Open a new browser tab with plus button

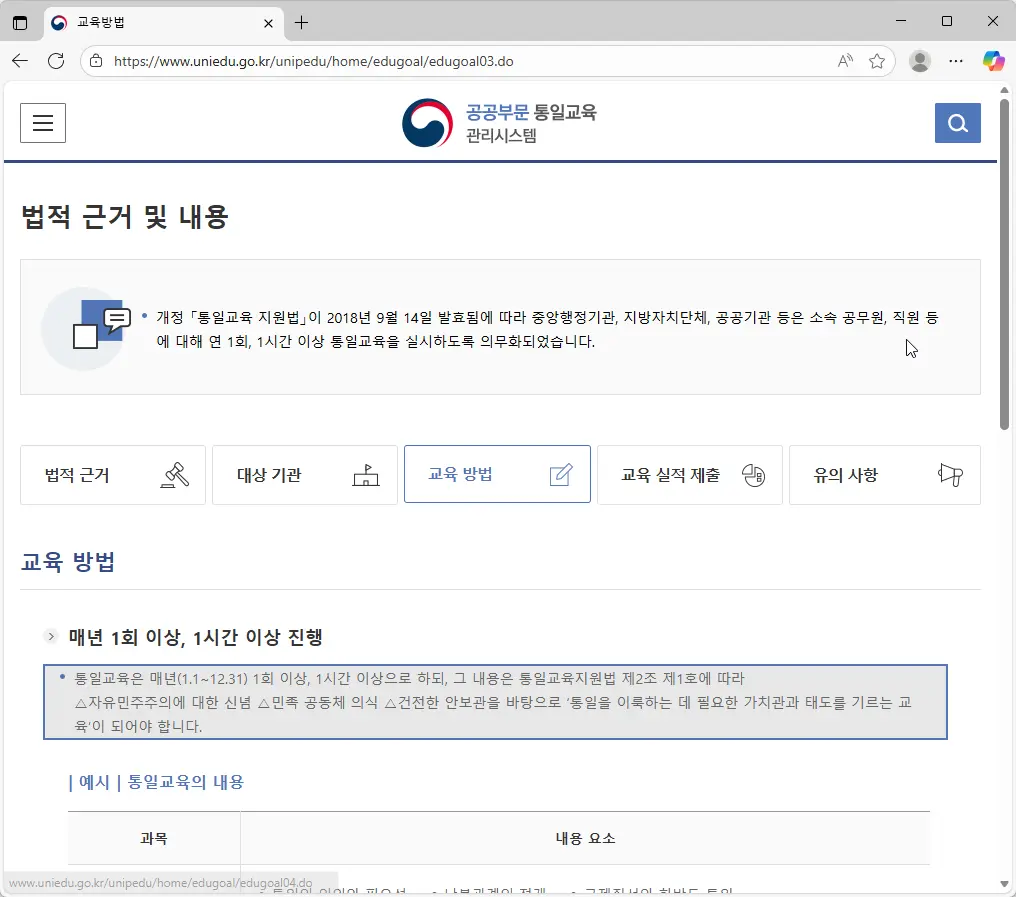(302, 22)
